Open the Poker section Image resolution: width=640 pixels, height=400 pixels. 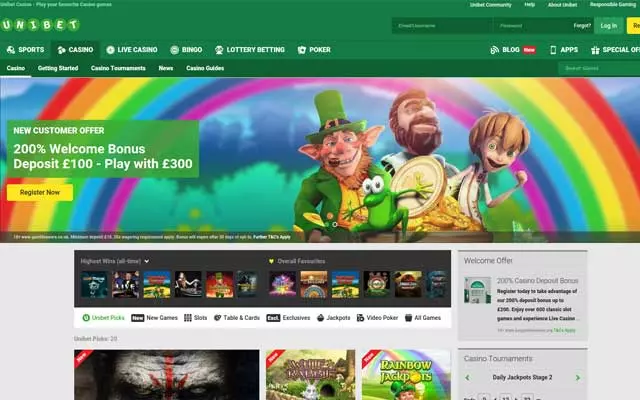point(314,49)
